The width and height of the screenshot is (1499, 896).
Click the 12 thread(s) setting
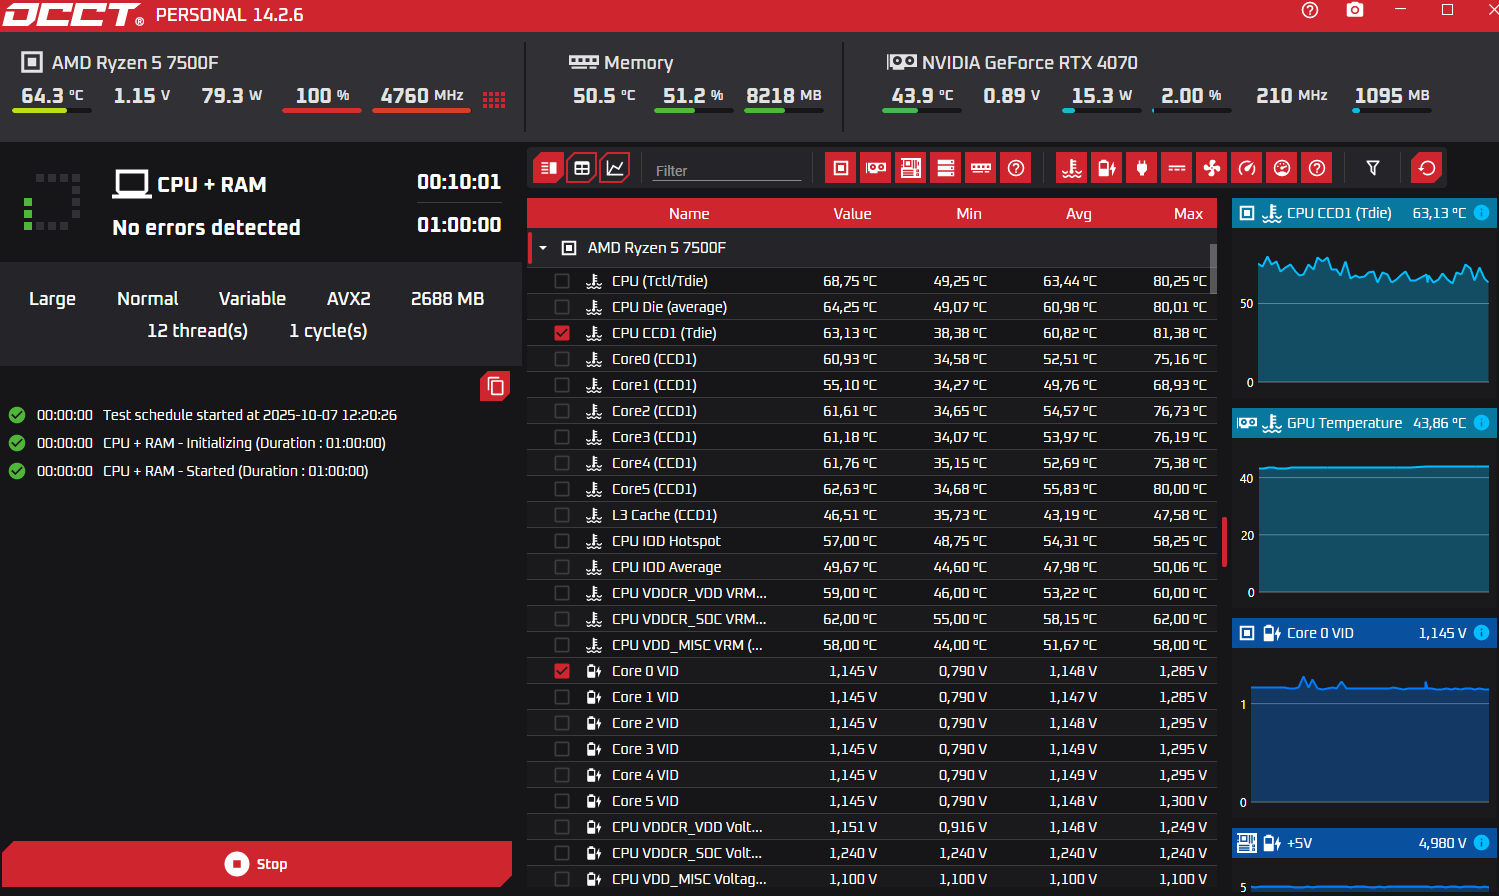197,331
